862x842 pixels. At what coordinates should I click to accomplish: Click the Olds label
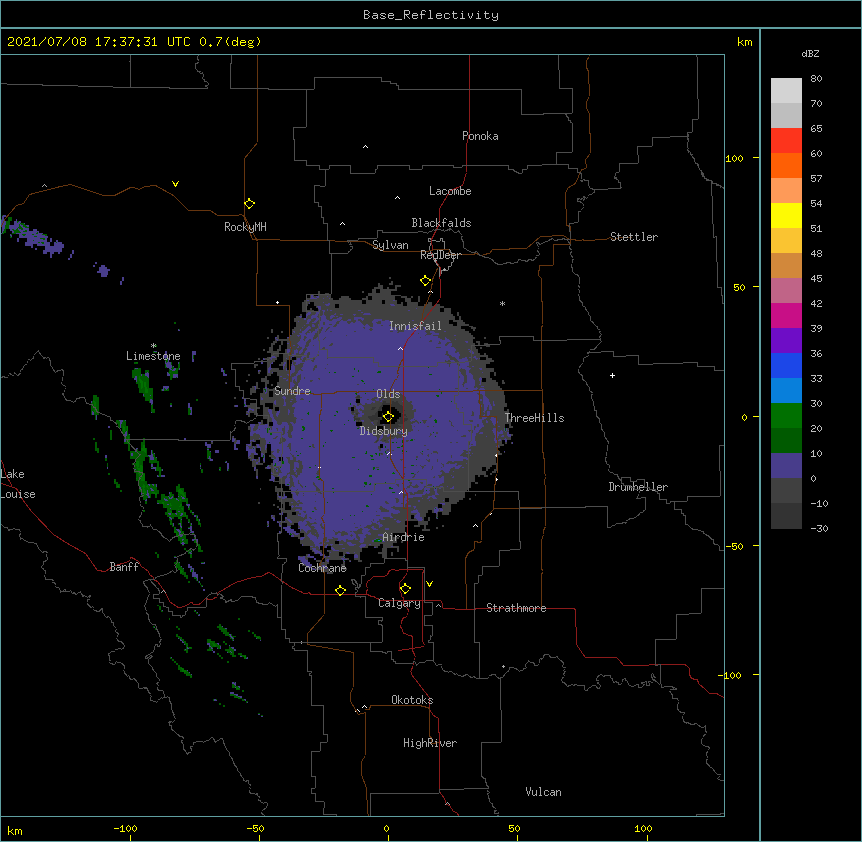click(388, 394)
